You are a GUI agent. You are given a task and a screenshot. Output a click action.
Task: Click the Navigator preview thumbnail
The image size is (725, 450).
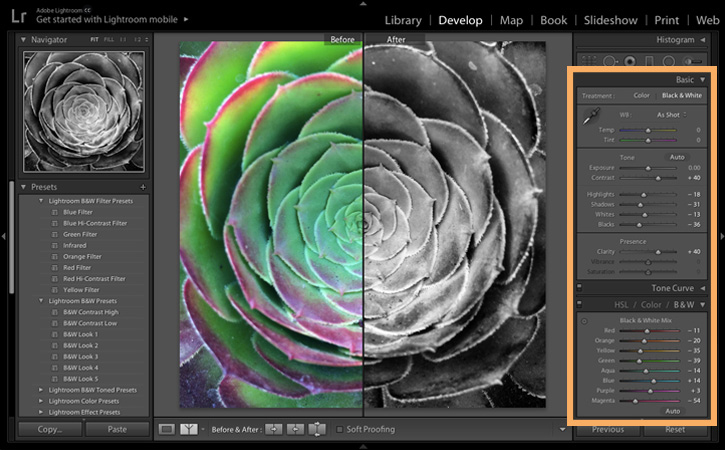coord(84,111)
